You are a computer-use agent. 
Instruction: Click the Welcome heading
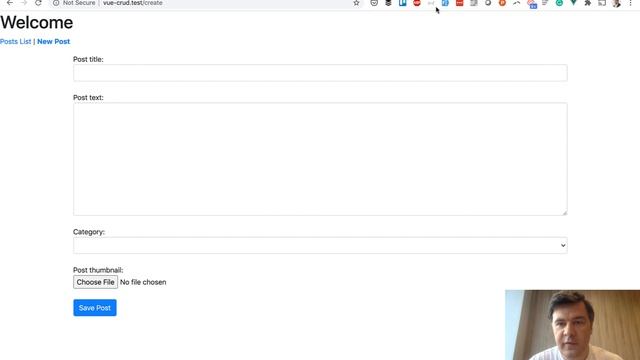[36, 22]
